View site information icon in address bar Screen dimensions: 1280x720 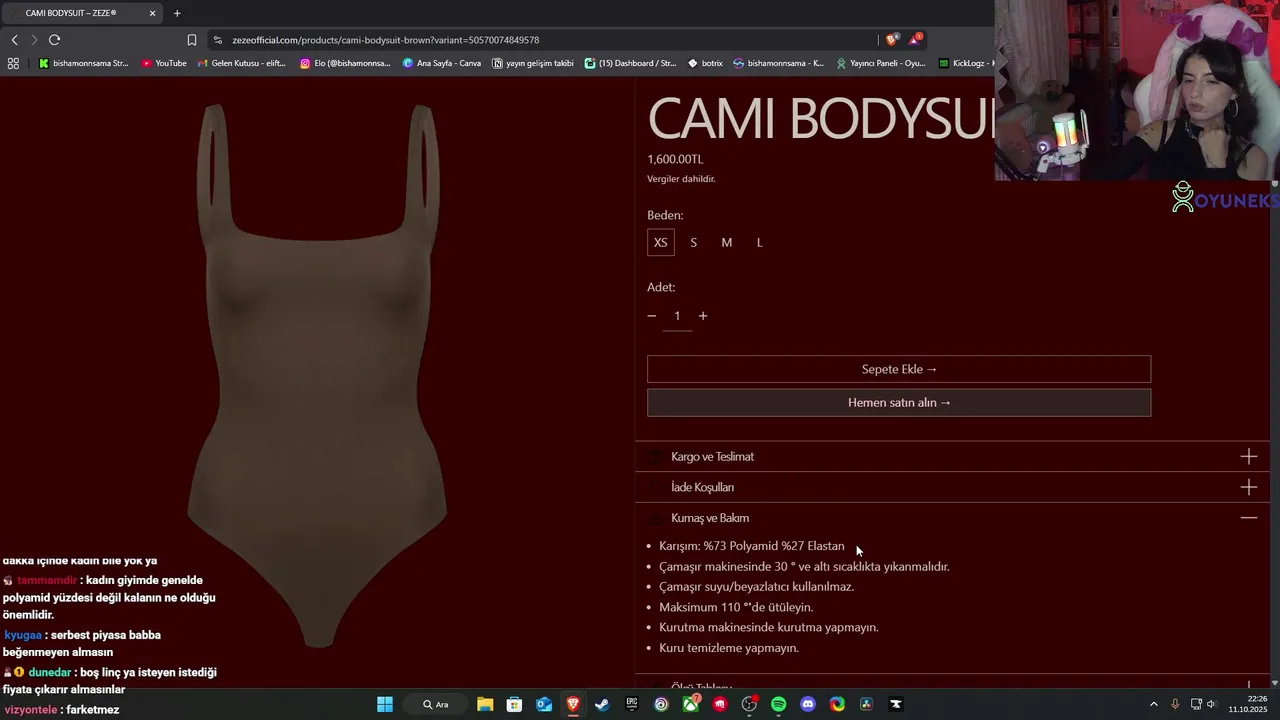(x=218, y=40)
